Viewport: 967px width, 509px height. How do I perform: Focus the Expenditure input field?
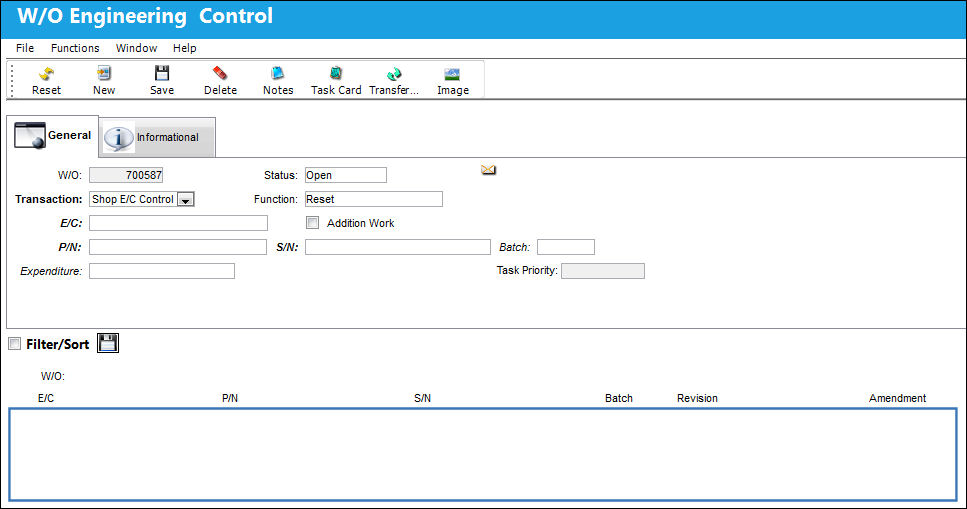click(162, 271)
